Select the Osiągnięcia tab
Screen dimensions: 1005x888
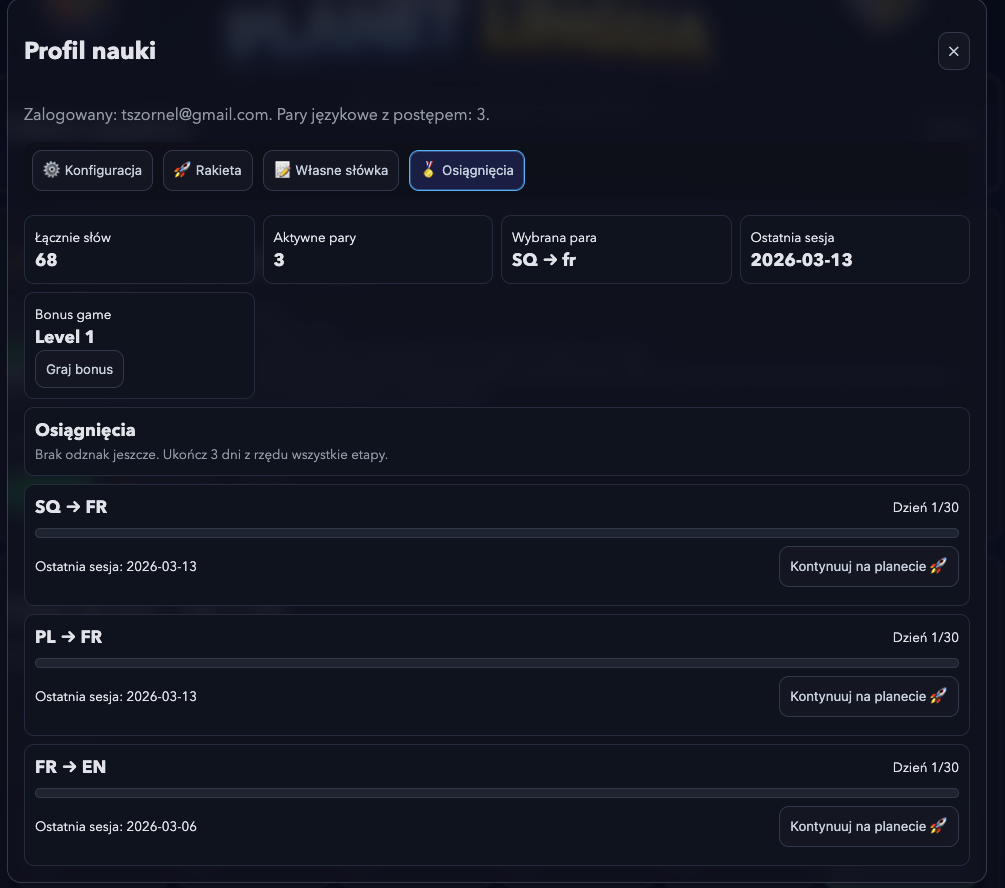[467, 171]
